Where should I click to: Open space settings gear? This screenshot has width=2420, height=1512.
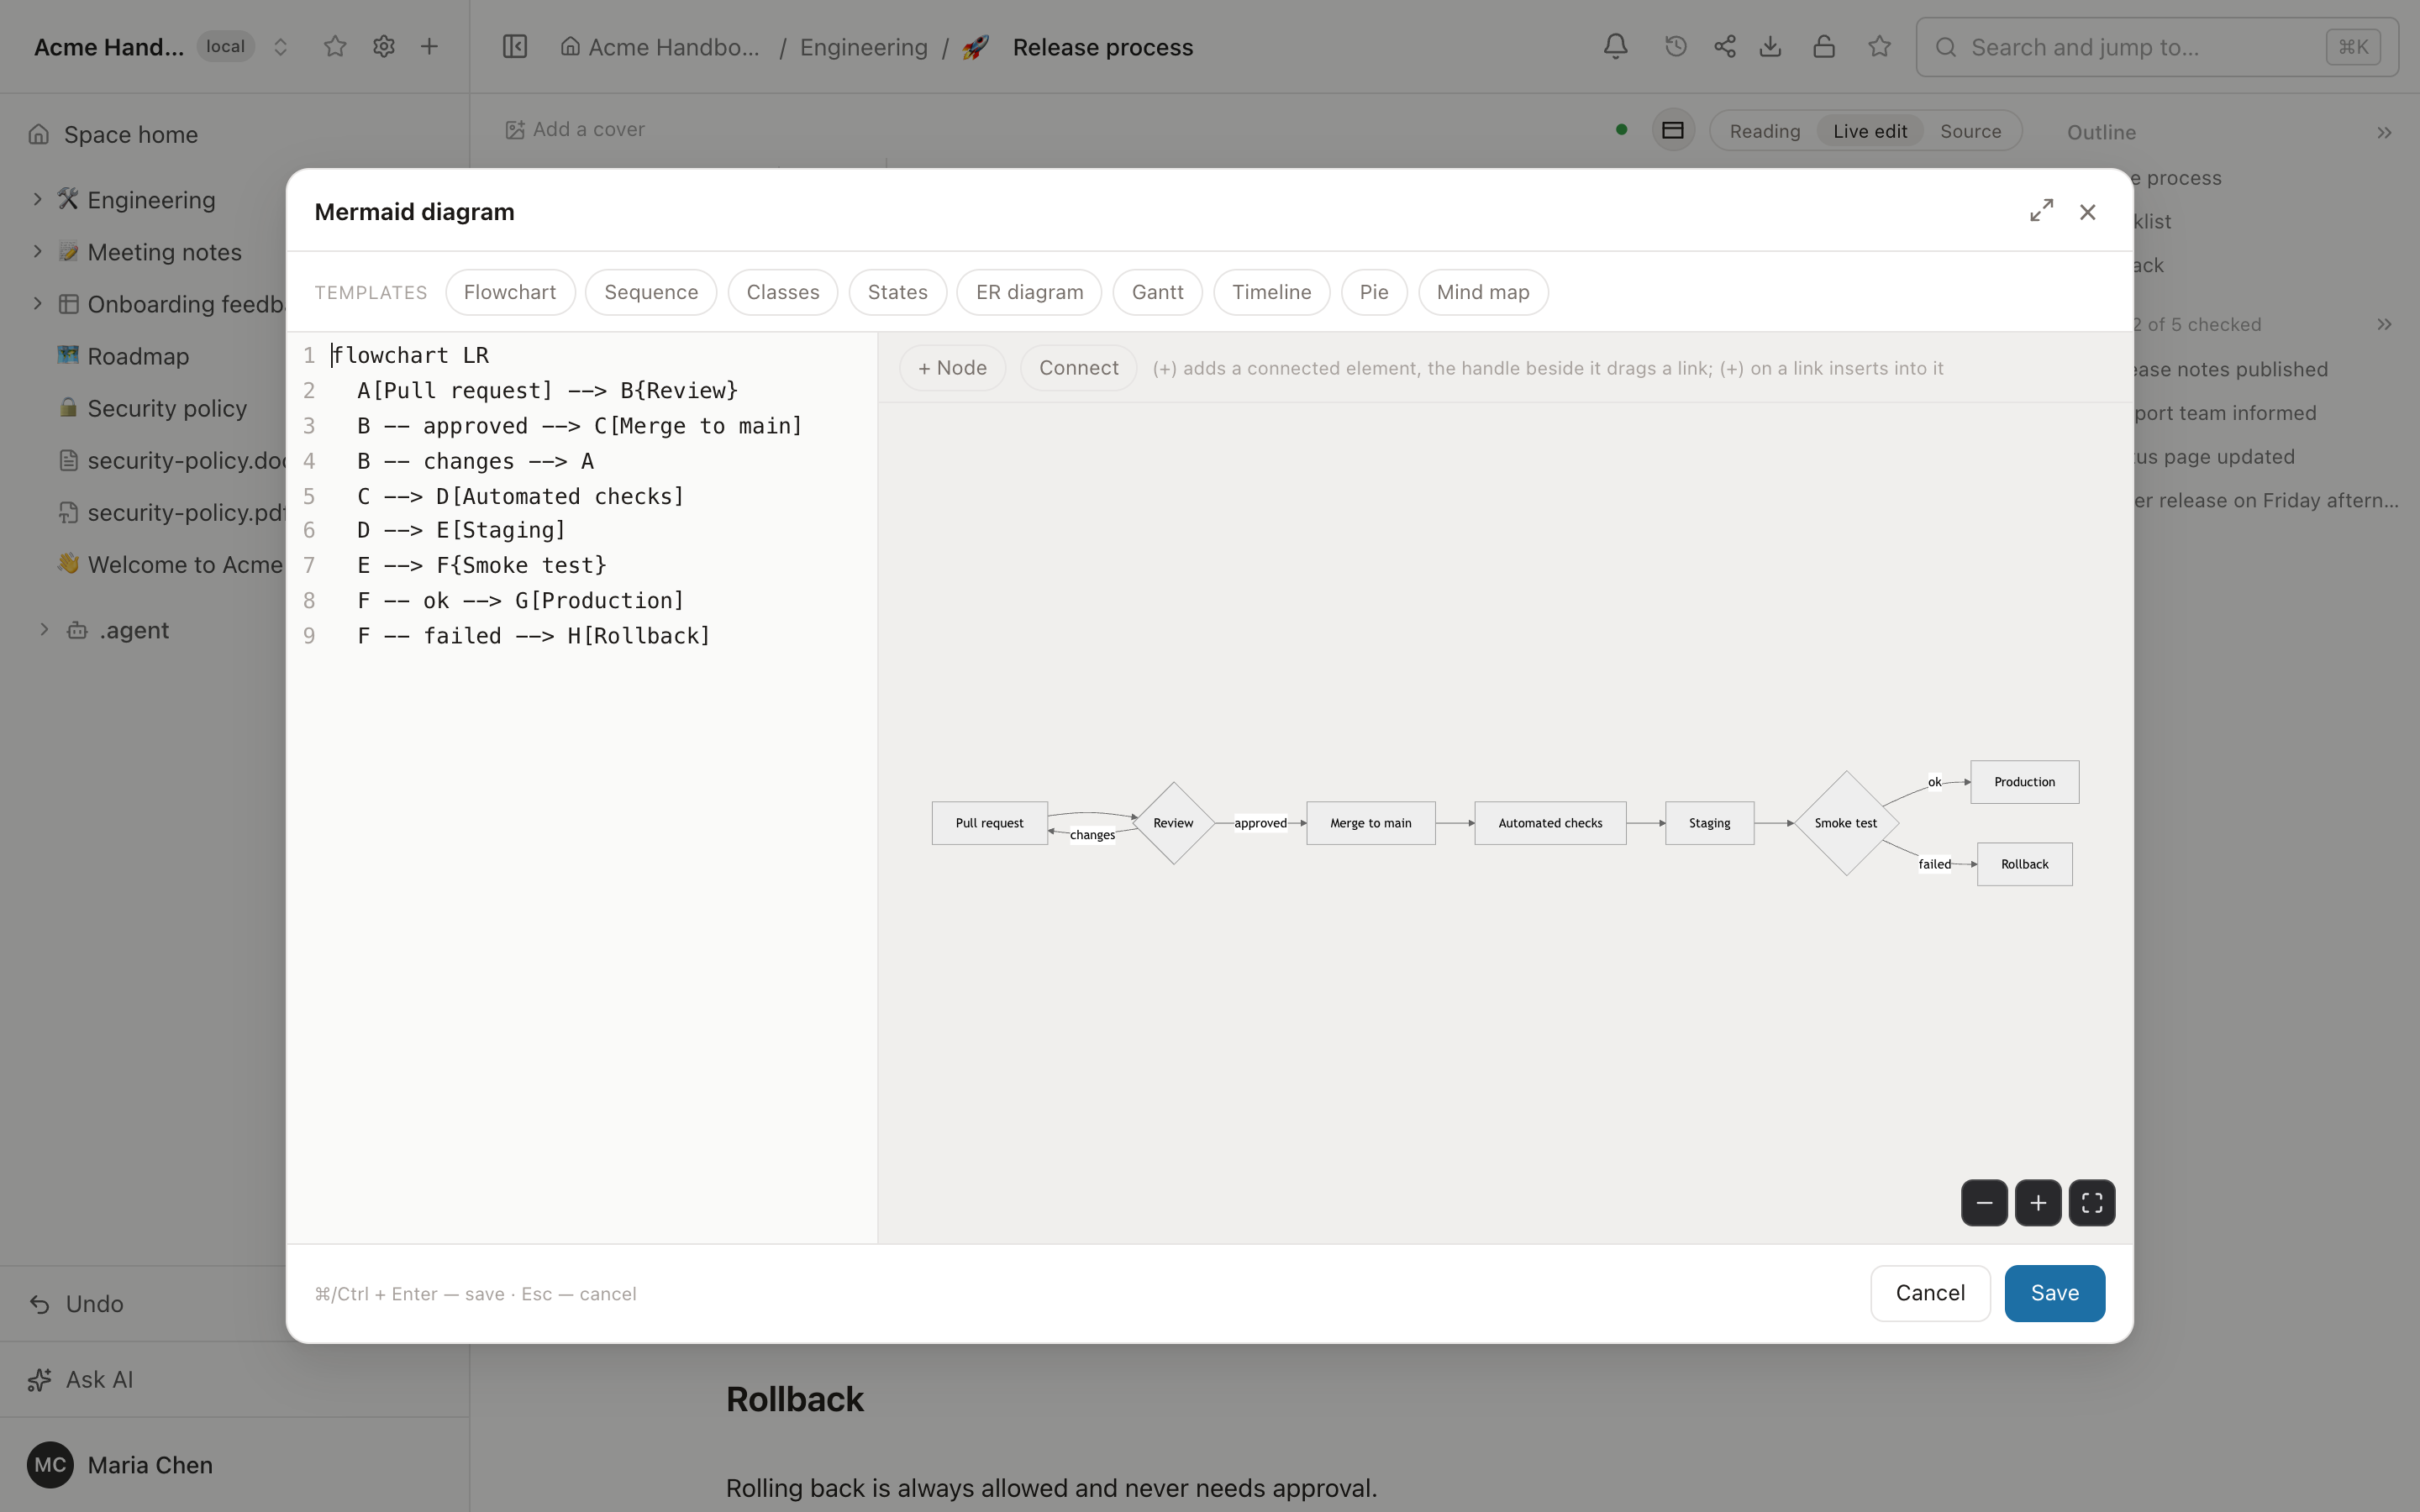[384, 47]
